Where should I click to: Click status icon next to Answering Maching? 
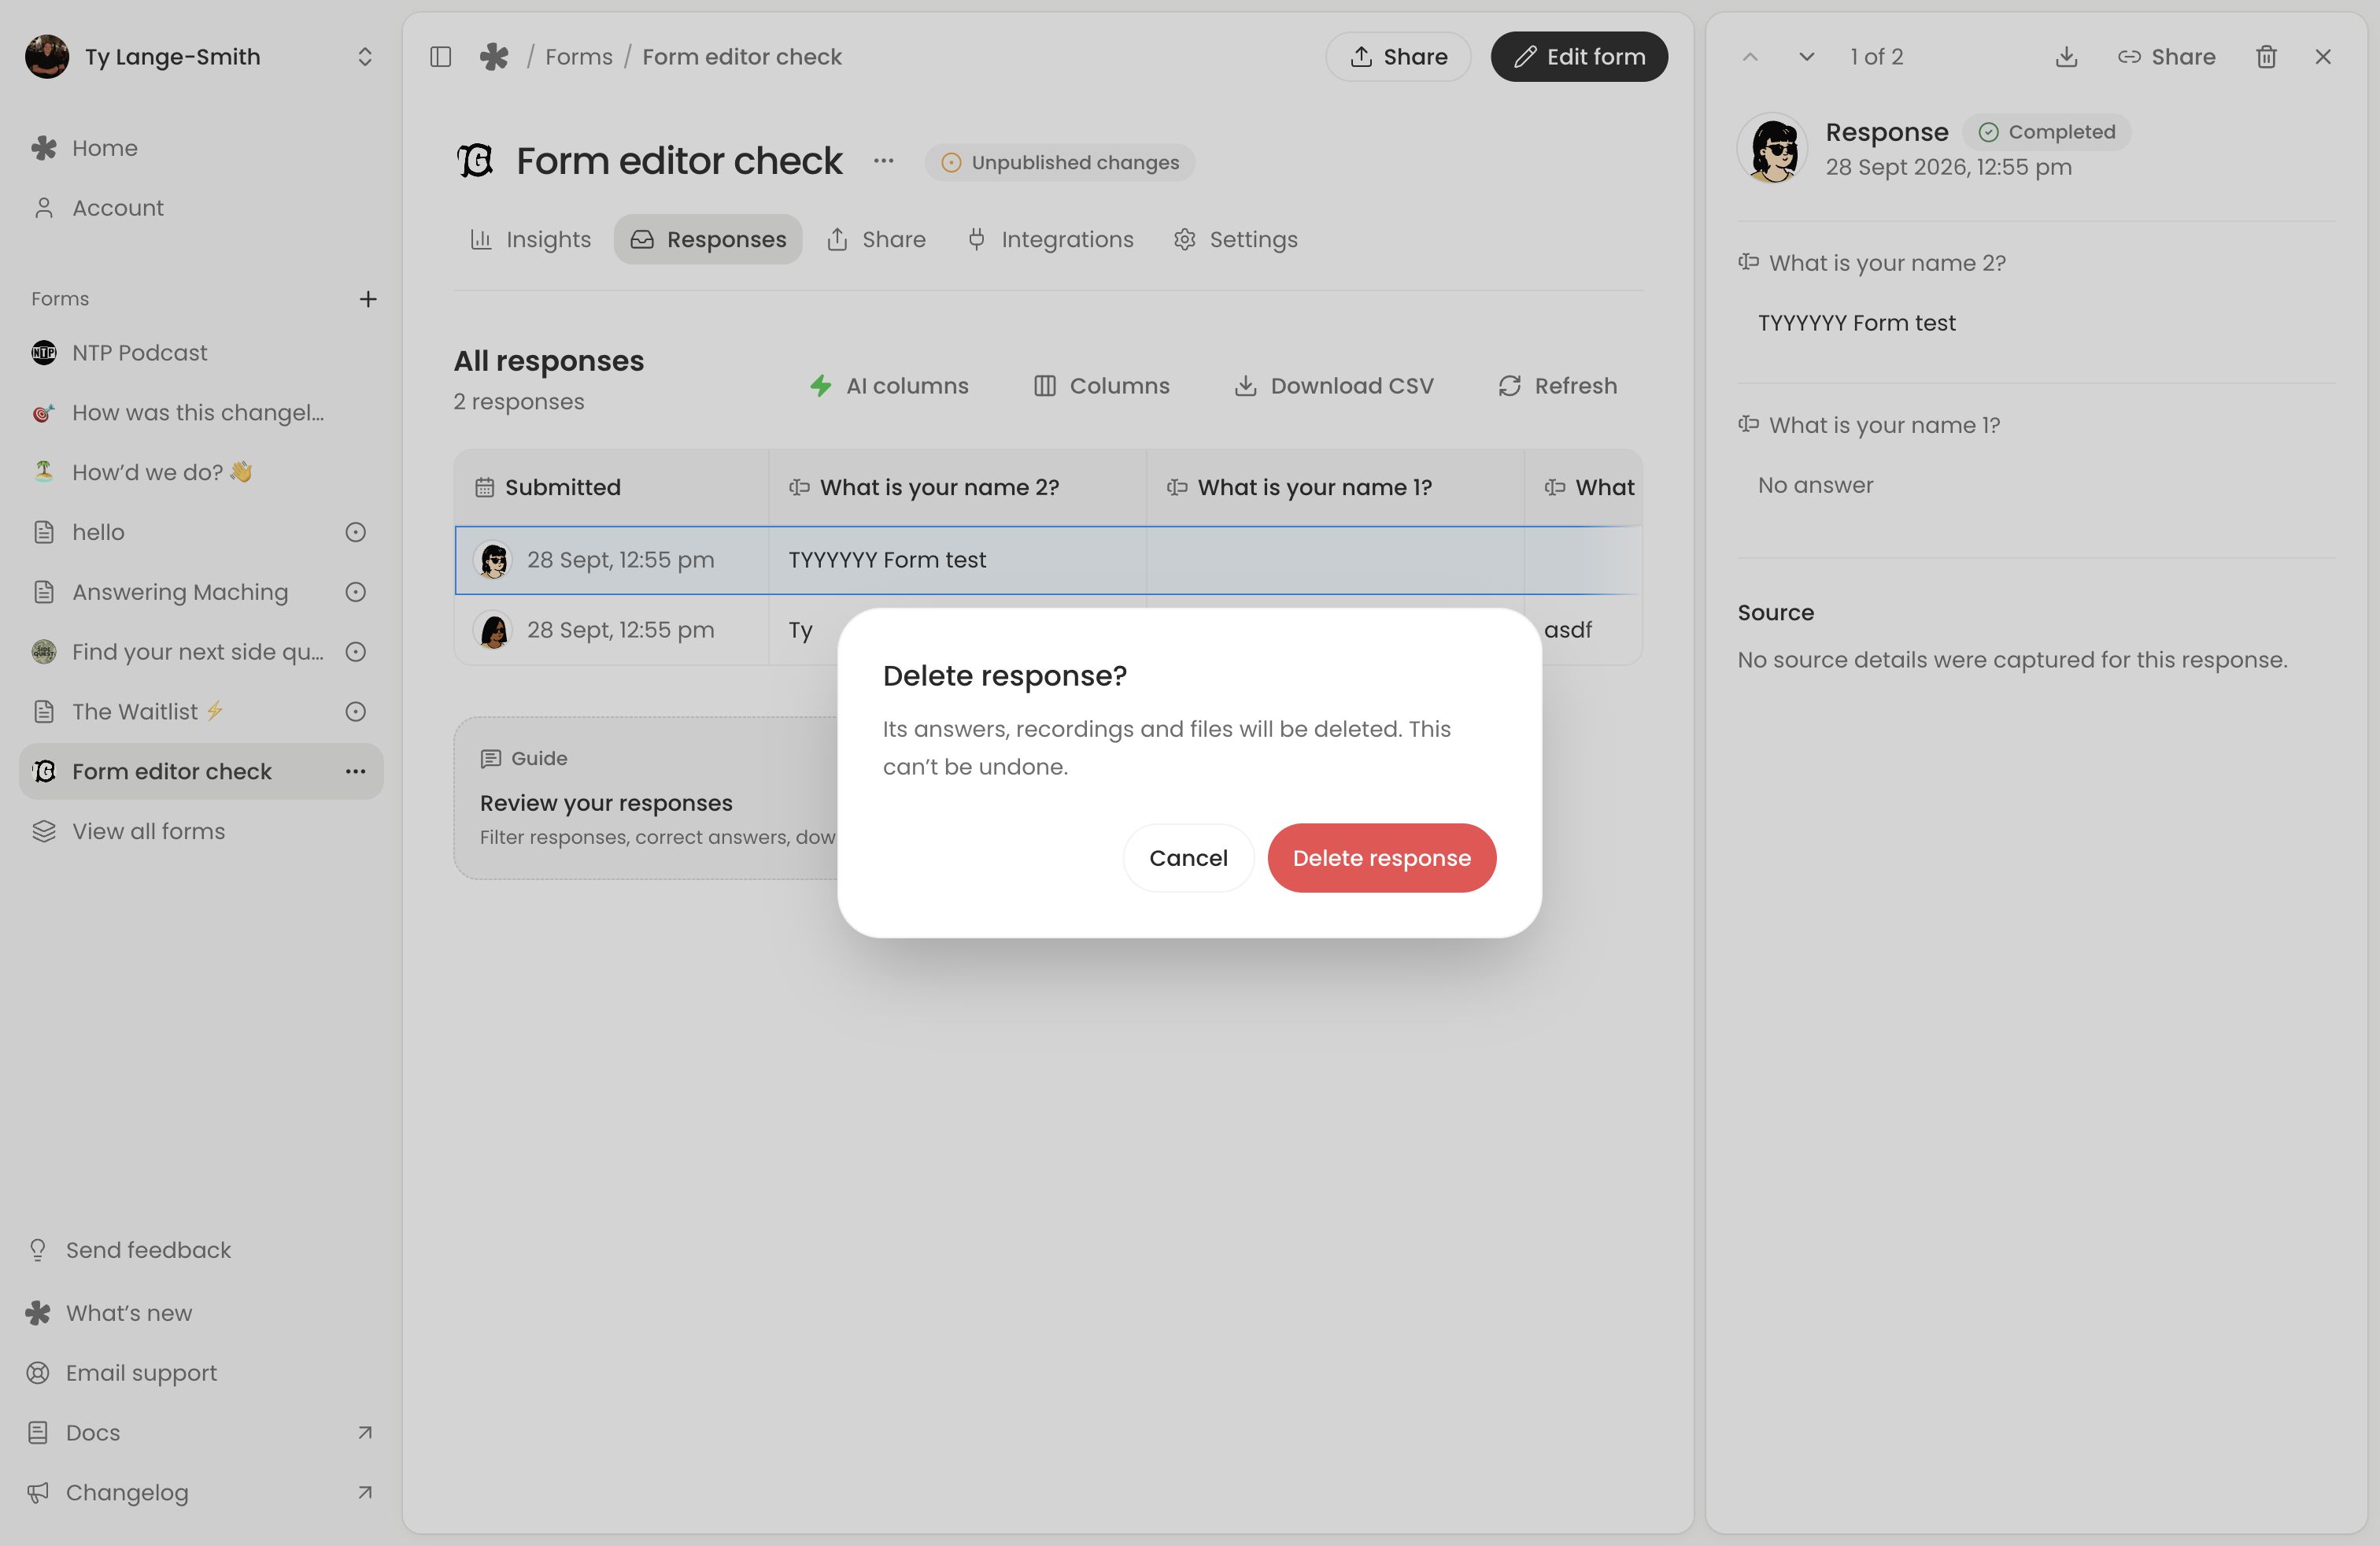355,592
